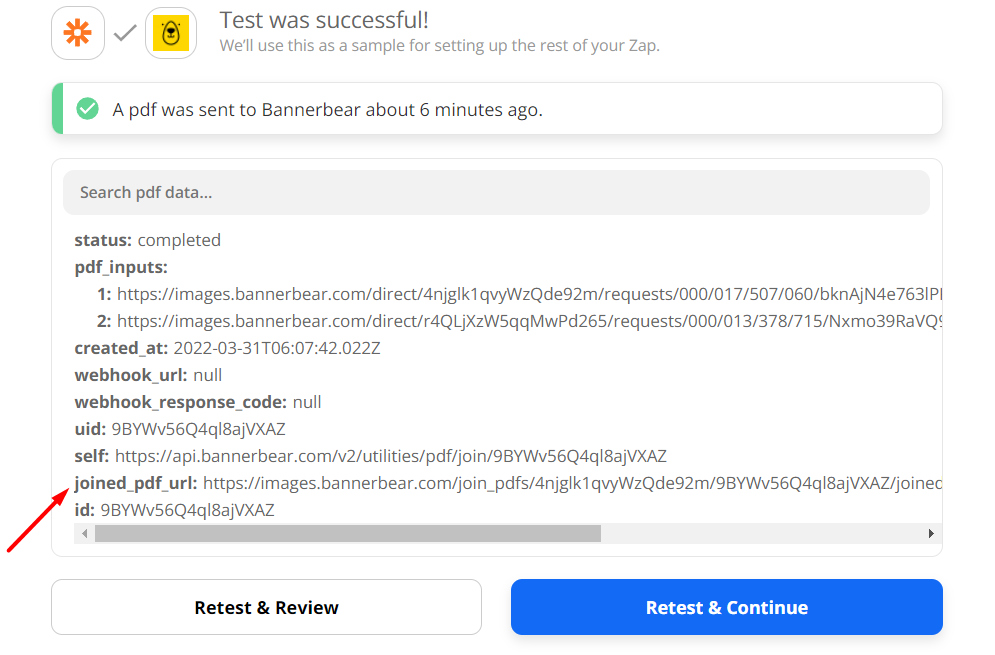
Task: Focus the Search pdf data field
Action: point(496,192)
